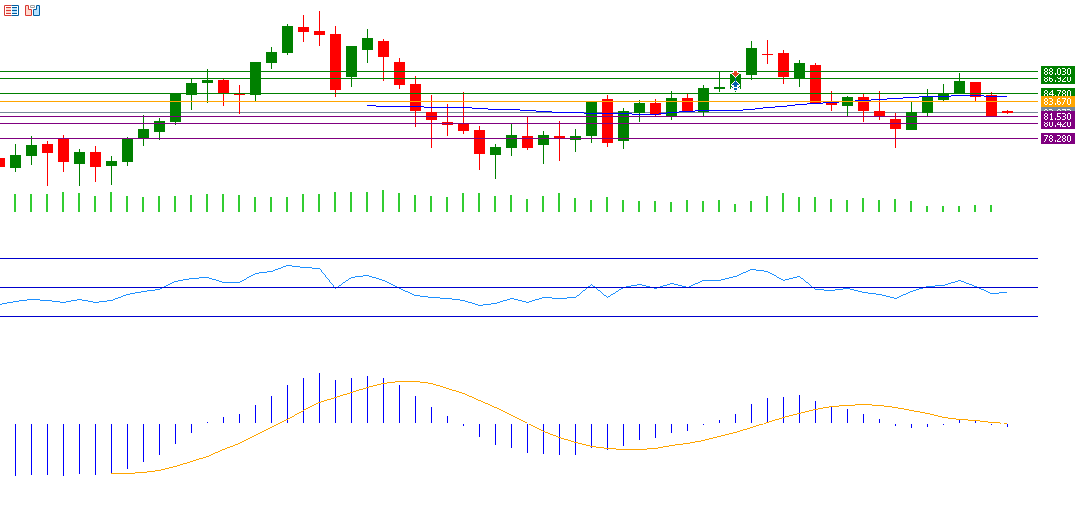Click the blue buy arrow trade marker
1079x506 pixels.
pyautogui.click(x=735, y=86)
